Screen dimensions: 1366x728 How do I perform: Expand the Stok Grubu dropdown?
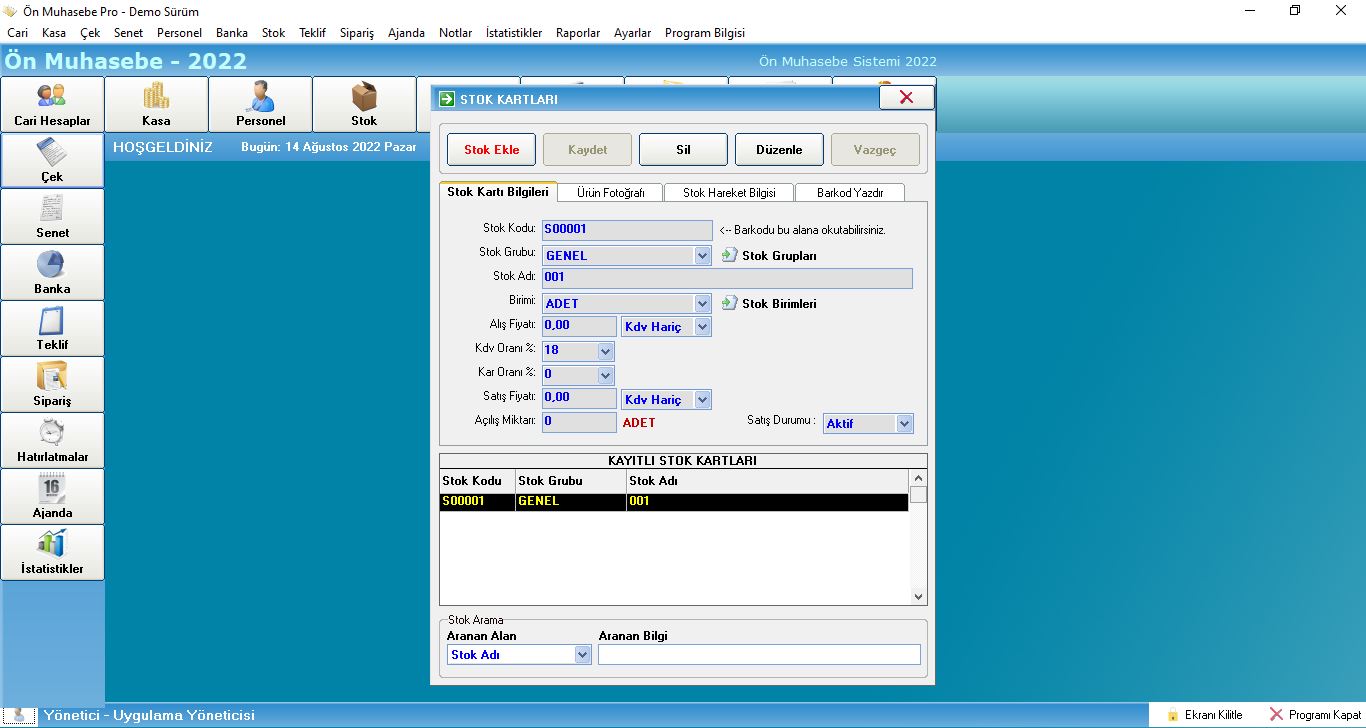pos(702,255)
